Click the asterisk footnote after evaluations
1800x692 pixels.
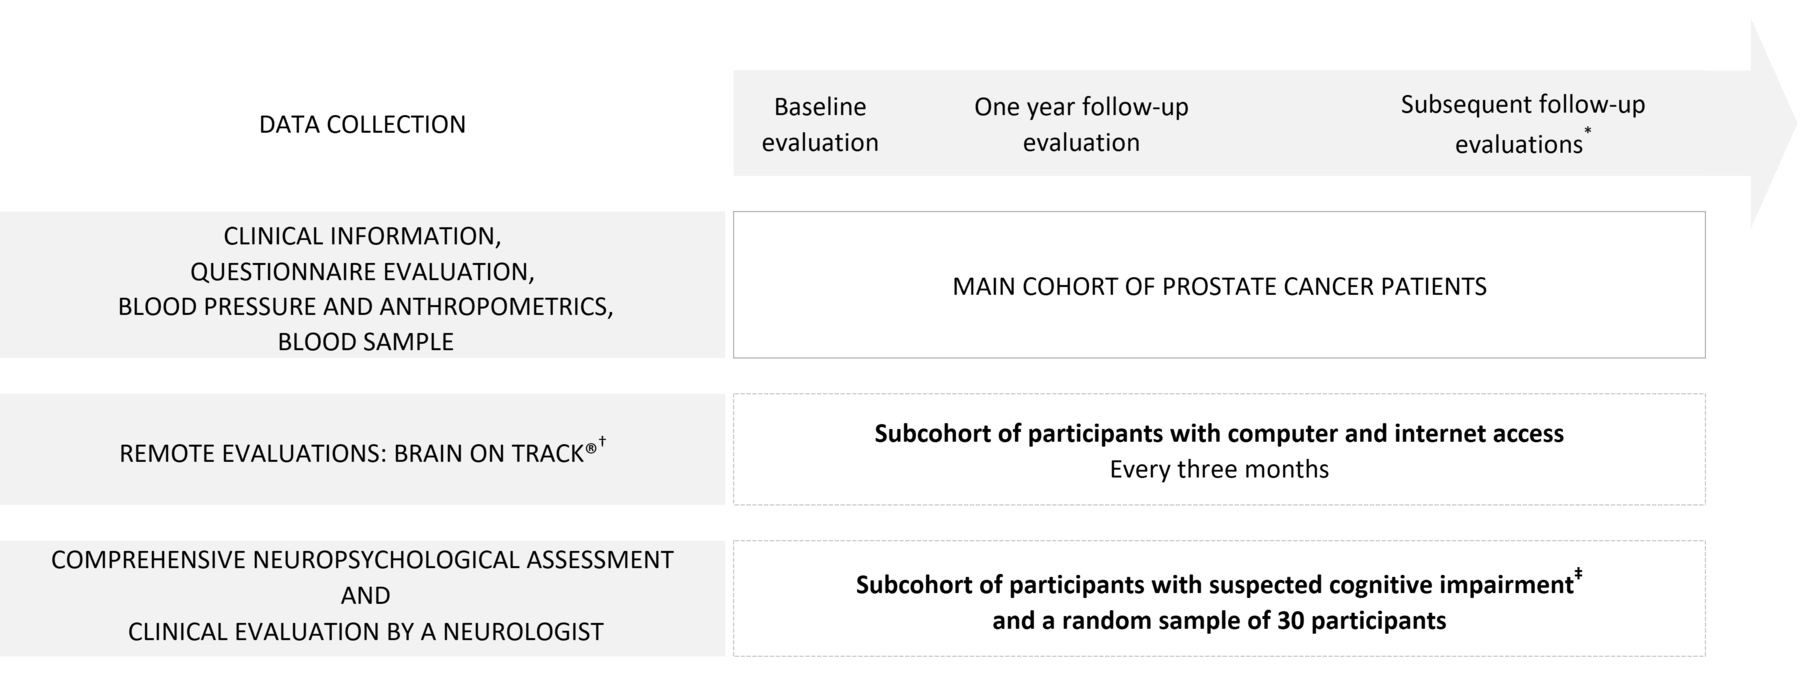click(1588, 131)
